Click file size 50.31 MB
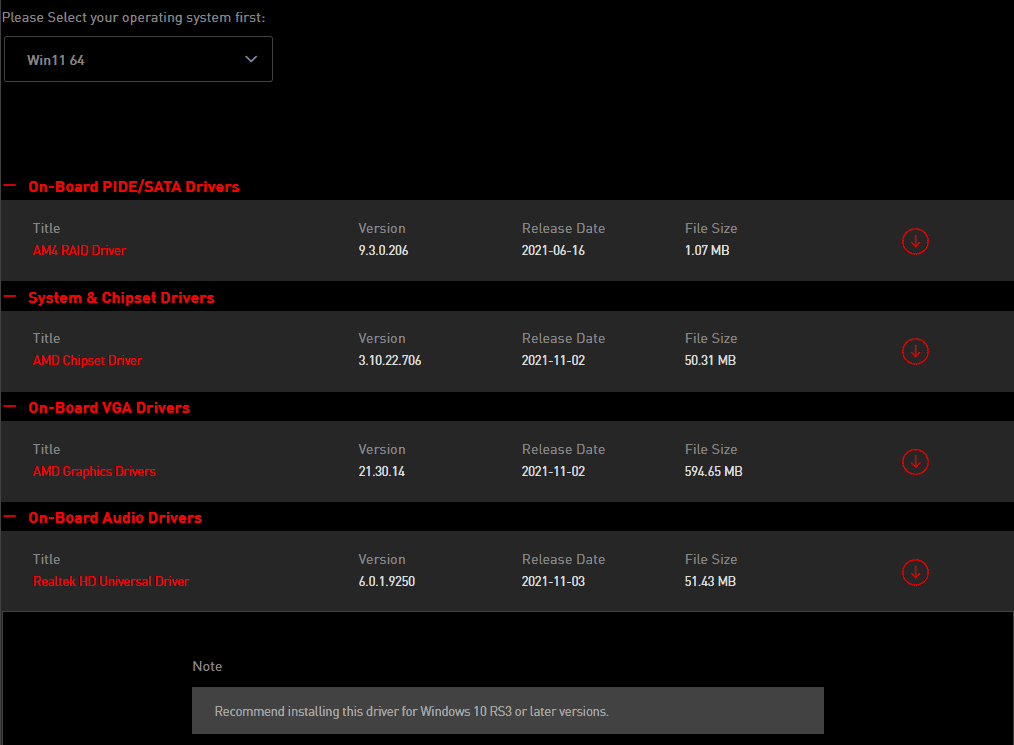This screenshot has height=745, width=1014. pos(710,360)
